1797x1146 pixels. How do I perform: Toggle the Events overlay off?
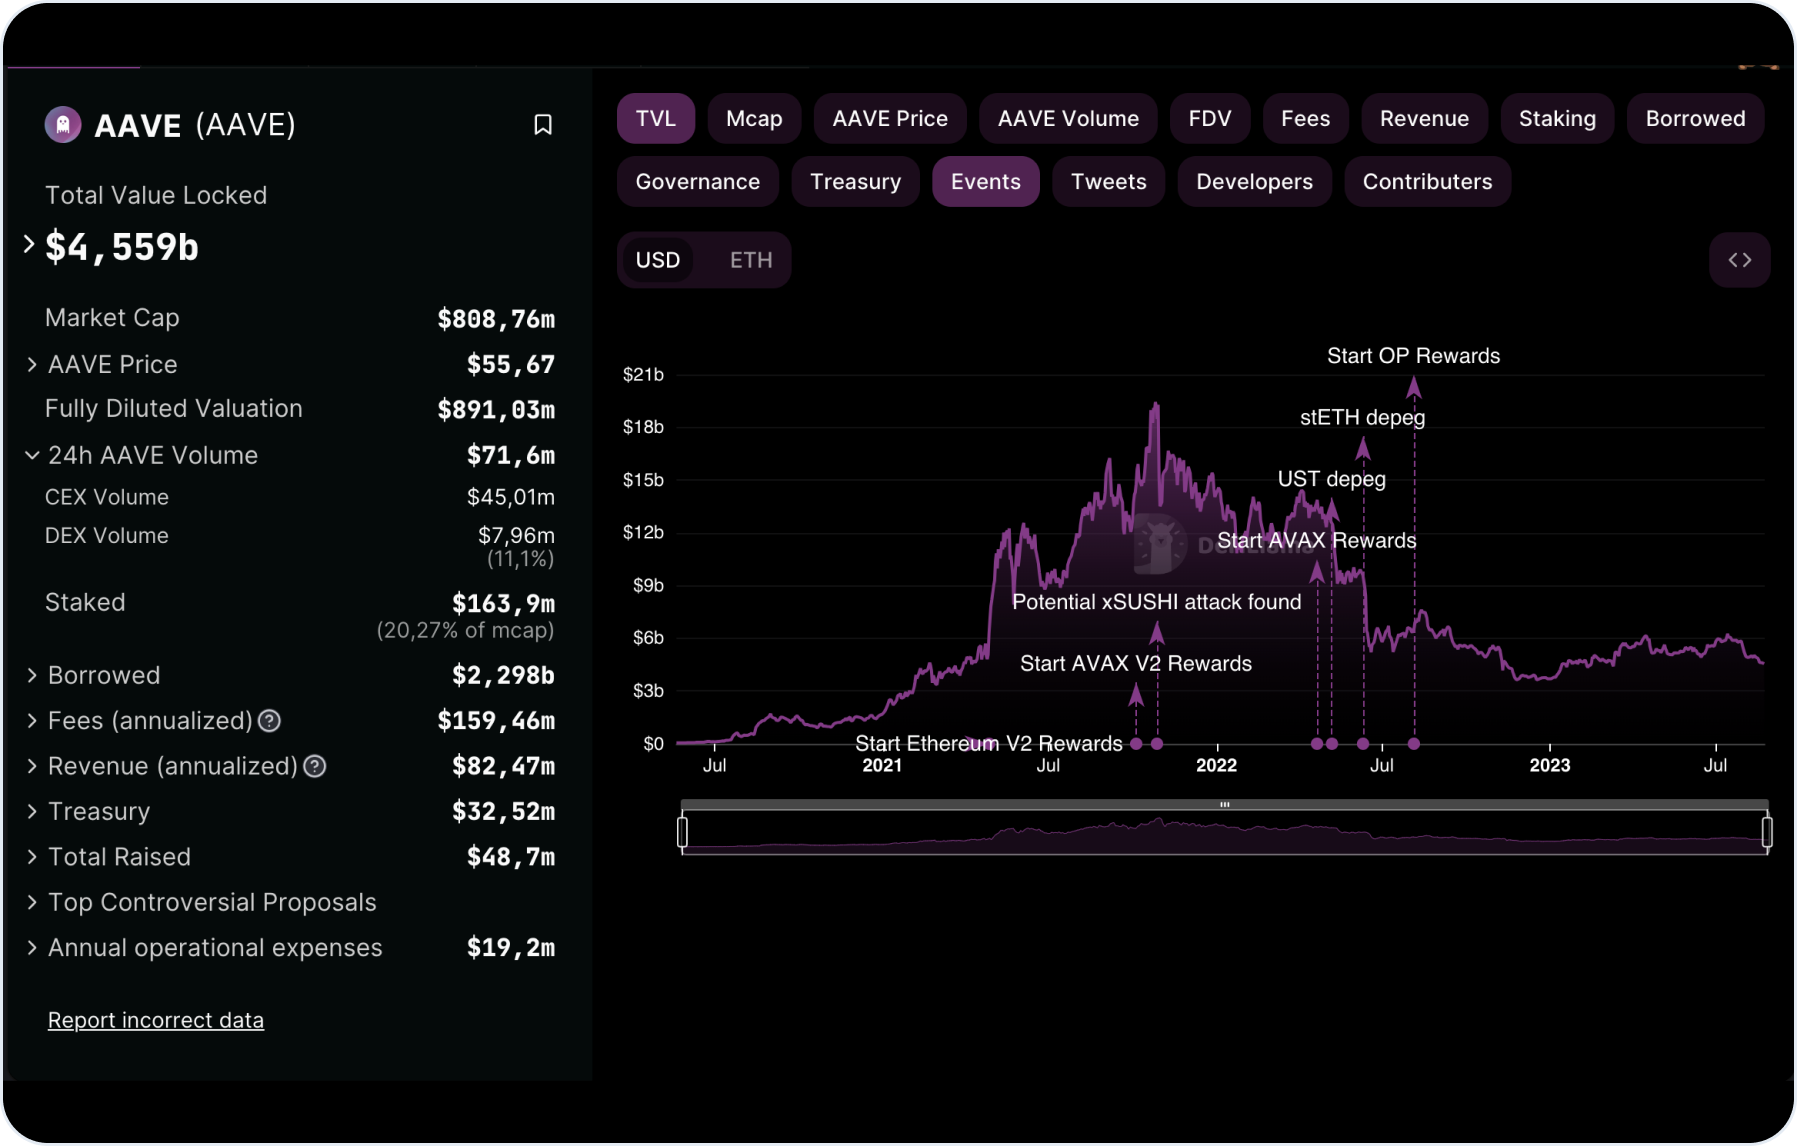[986, 182]
